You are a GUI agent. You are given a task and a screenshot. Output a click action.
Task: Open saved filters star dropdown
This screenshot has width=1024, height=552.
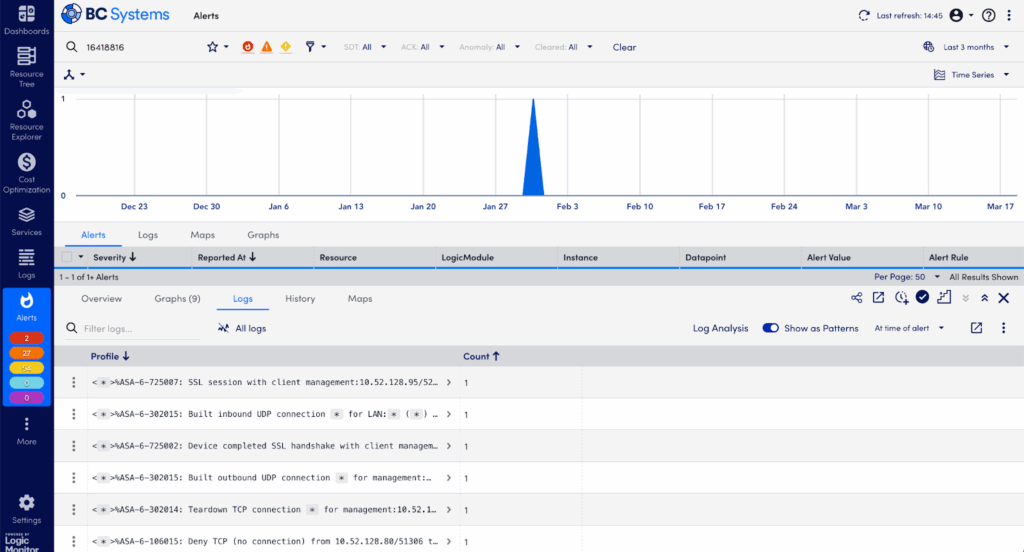[217, 47]
